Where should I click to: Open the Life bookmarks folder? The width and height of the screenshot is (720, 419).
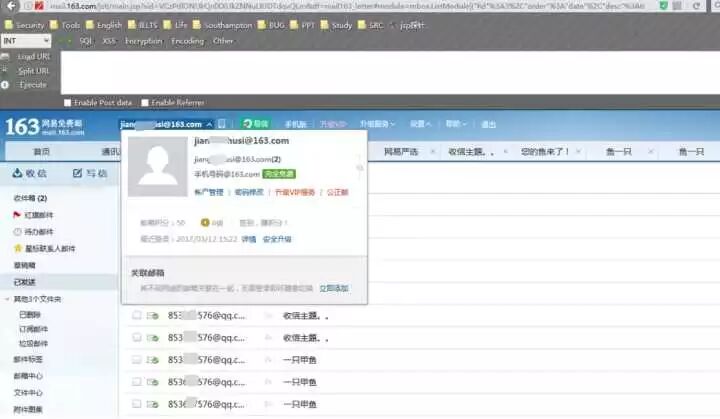(x=175, y=25)
